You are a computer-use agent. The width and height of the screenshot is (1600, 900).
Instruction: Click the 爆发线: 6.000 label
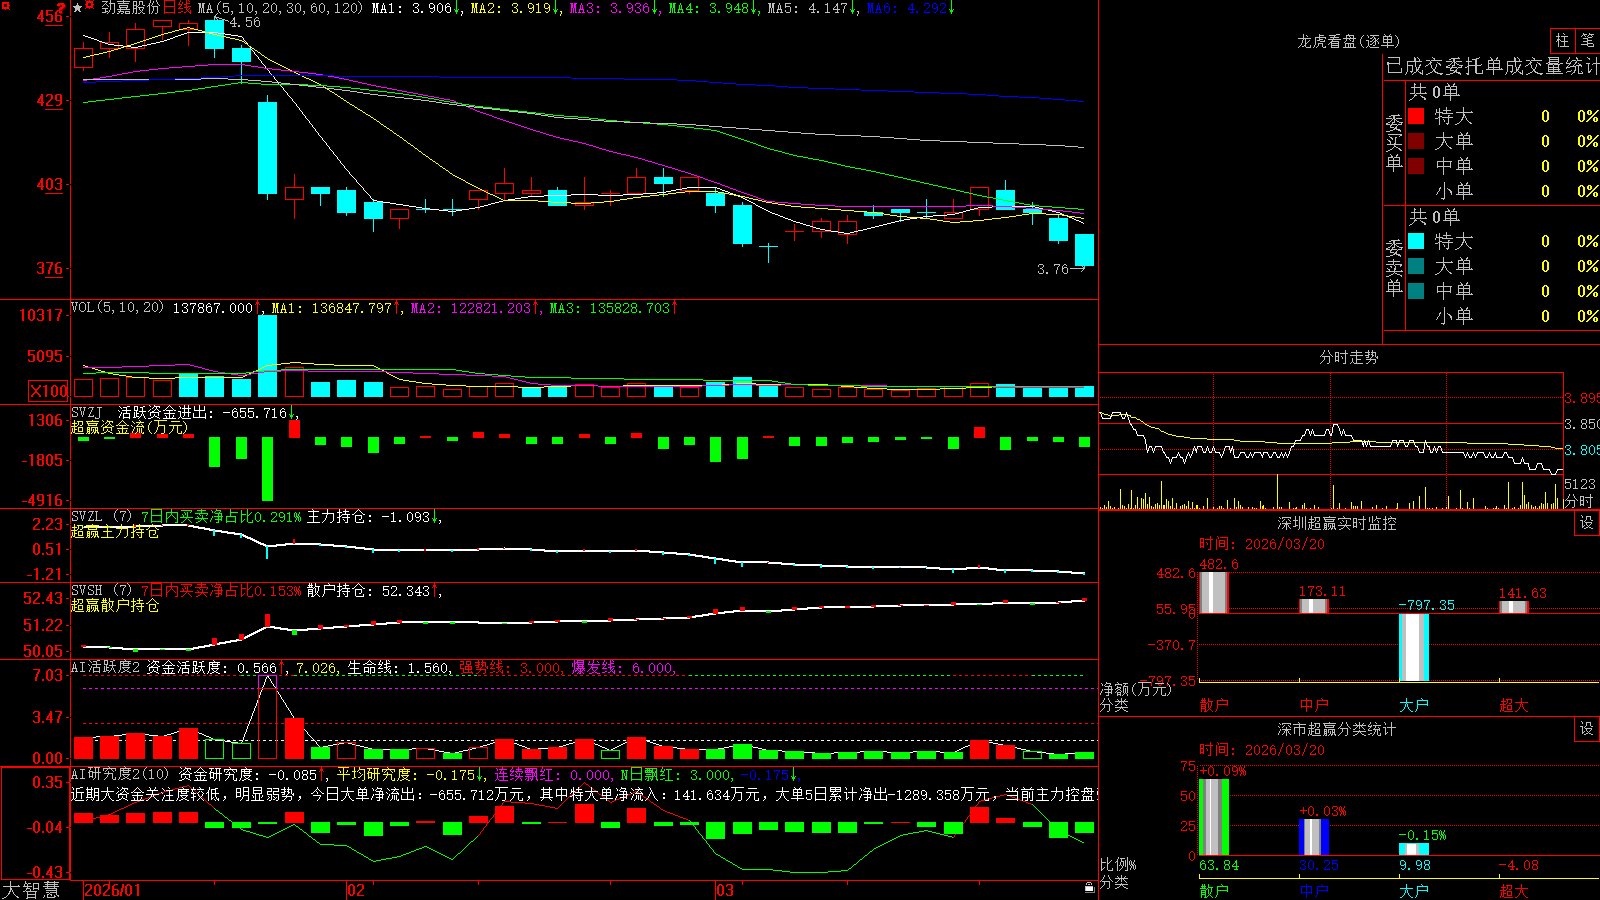click(x=623, y=667)
